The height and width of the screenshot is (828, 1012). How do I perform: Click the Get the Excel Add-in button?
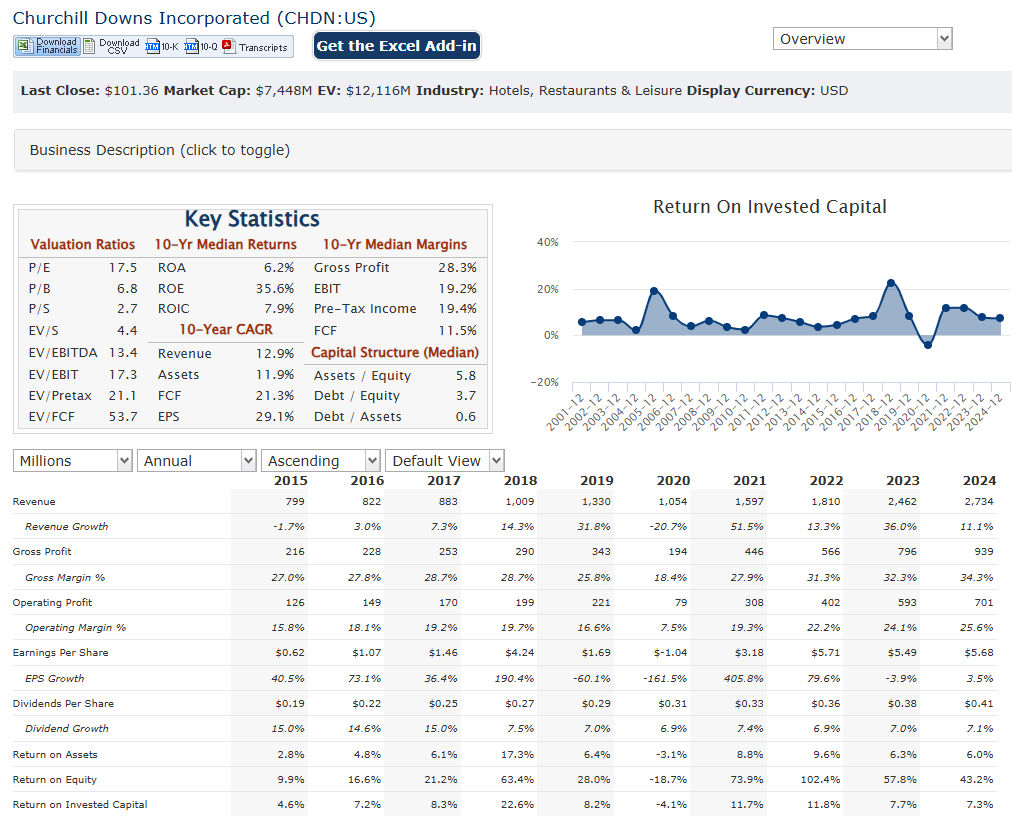[x=397, y=46]
